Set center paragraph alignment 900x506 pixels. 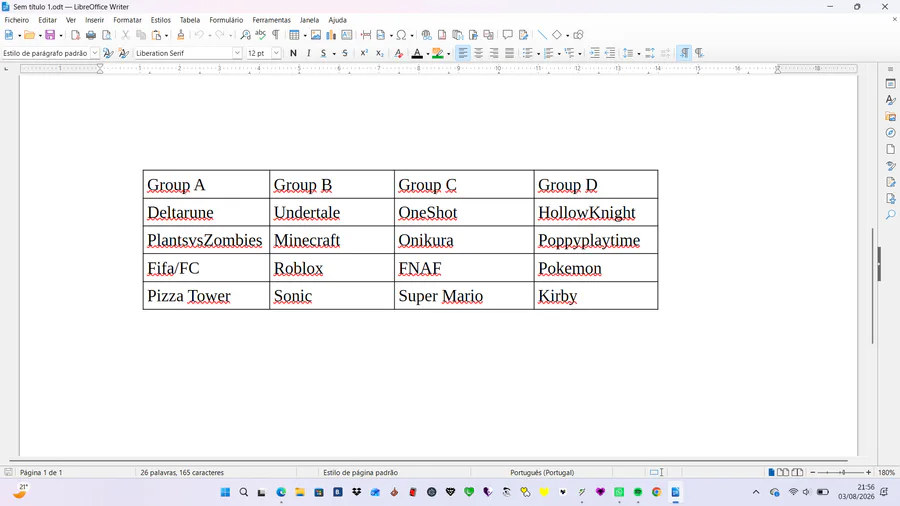pos(478,53)
